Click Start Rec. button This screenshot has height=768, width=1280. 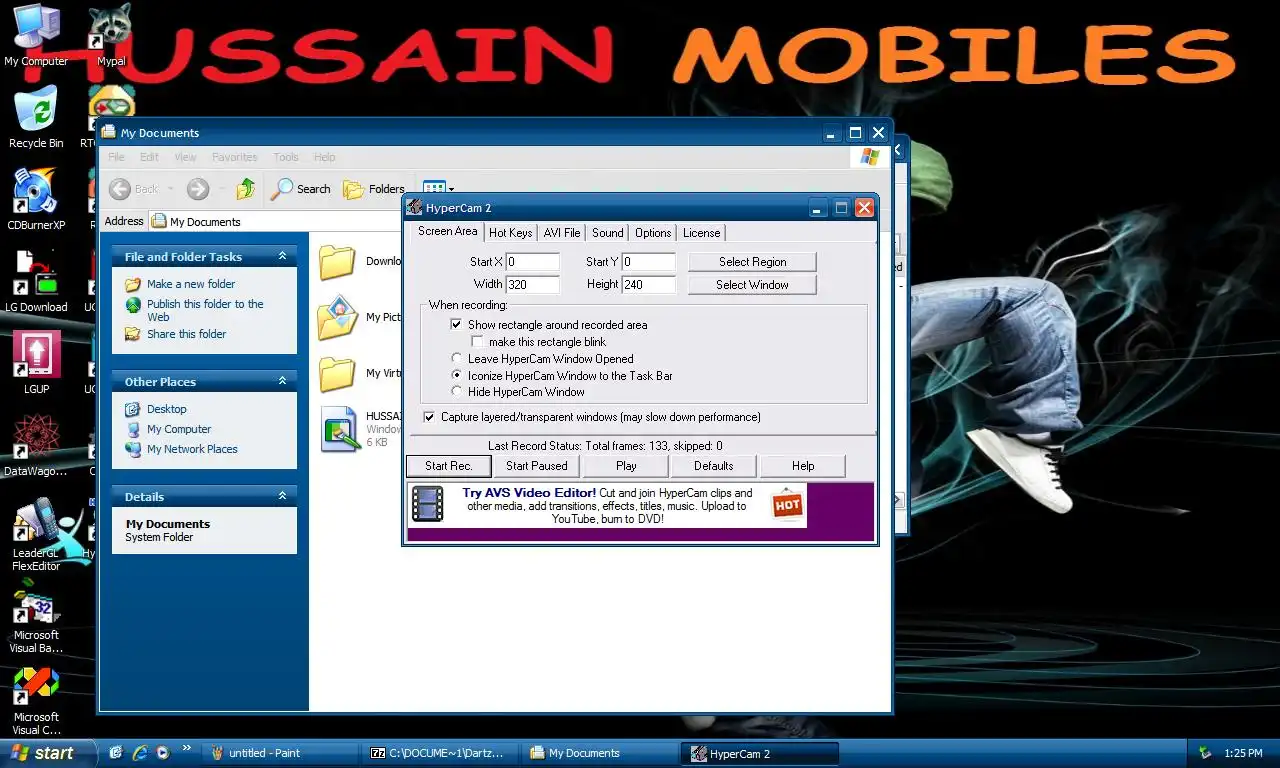click(449, 466)
